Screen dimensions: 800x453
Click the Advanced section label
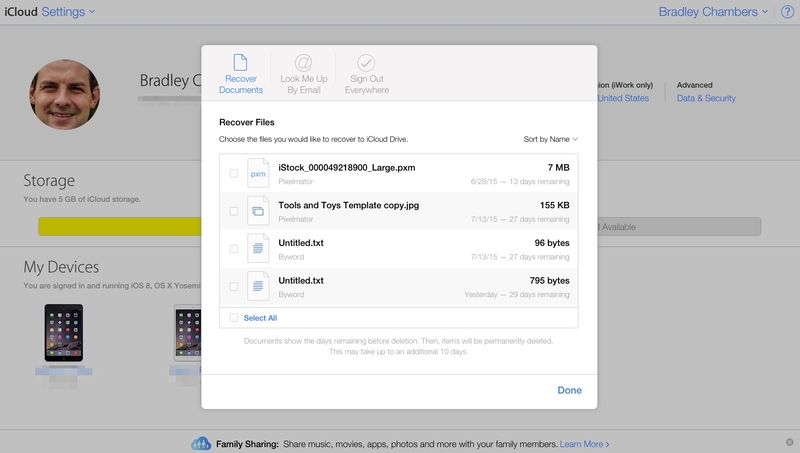694,85
